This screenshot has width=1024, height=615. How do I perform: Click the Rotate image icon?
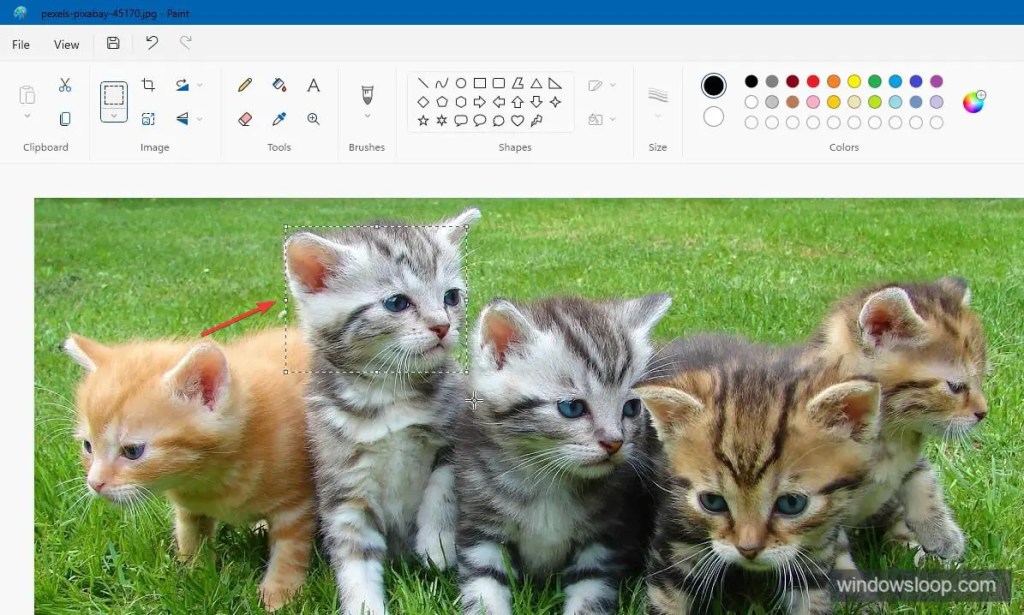tap(182, 85)
